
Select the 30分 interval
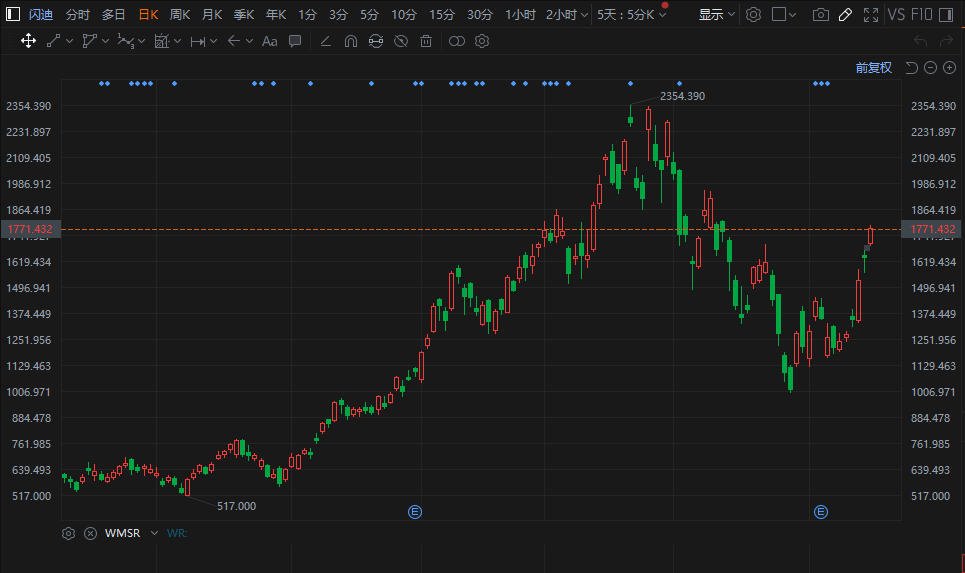click(480, 14)
